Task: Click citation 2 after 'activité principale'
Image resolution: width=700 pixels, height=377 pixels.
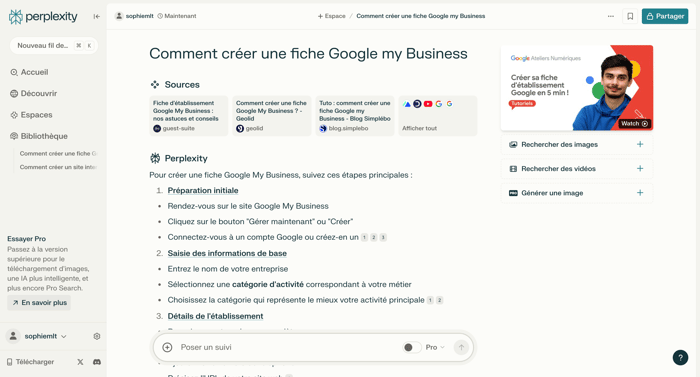Action: coord(439,300)
